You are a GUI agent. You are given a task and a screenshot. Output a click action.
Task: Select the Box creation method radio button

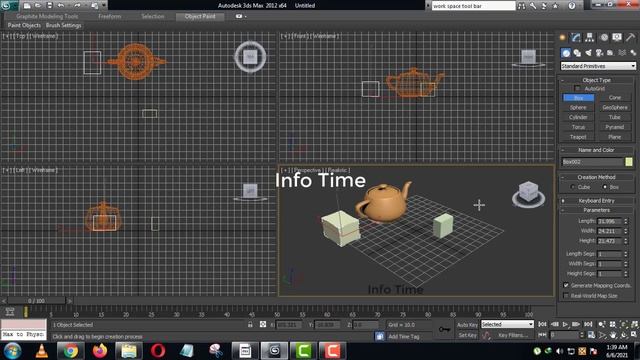click(605, 187)
